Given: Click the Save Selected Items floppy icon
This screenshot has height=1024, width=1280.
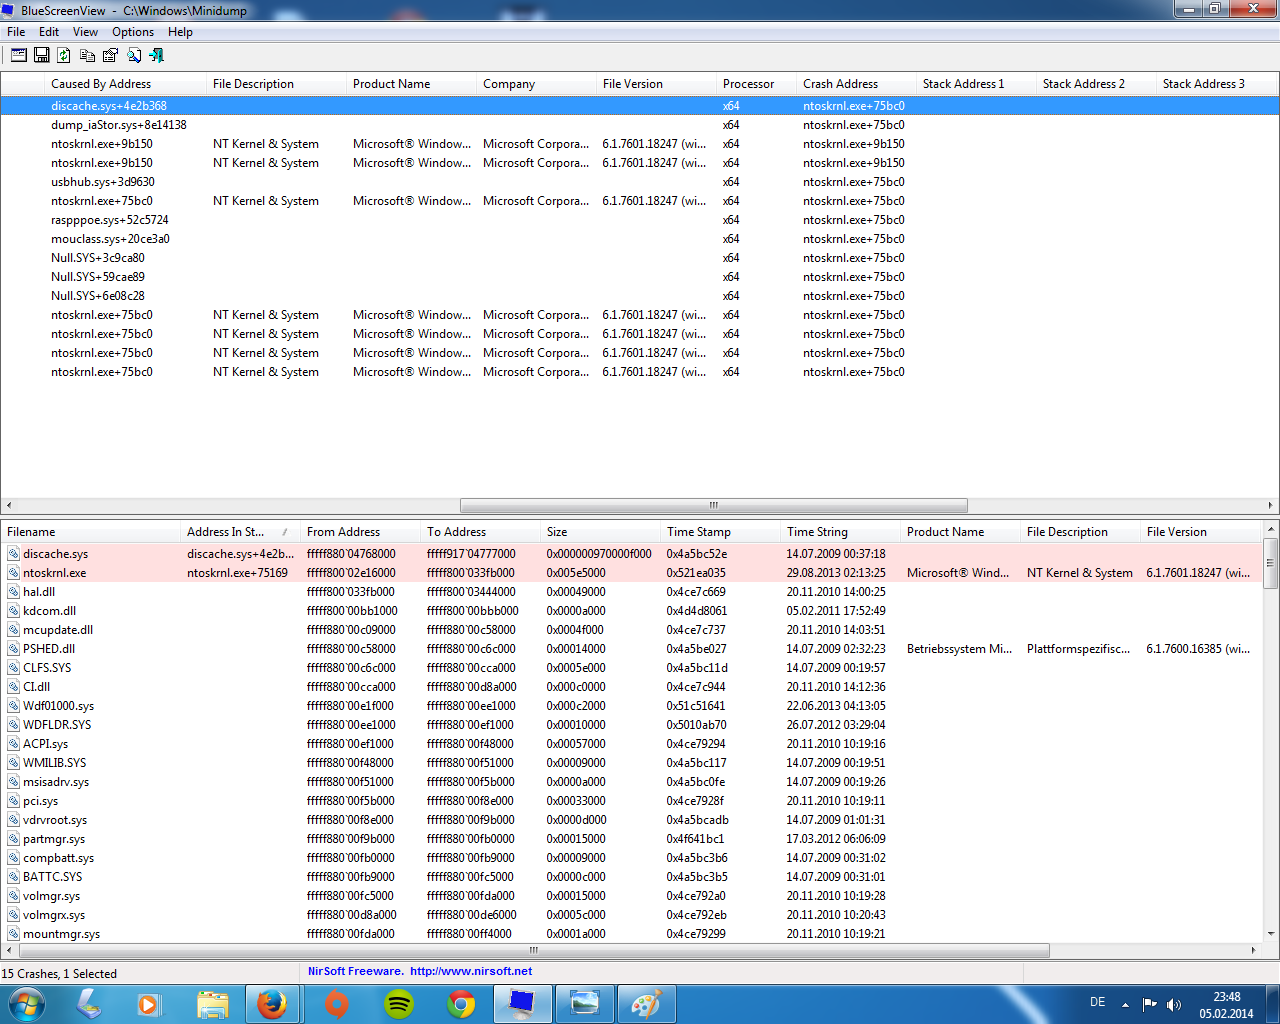Looking at the screenshot, I should click(42, 55).
